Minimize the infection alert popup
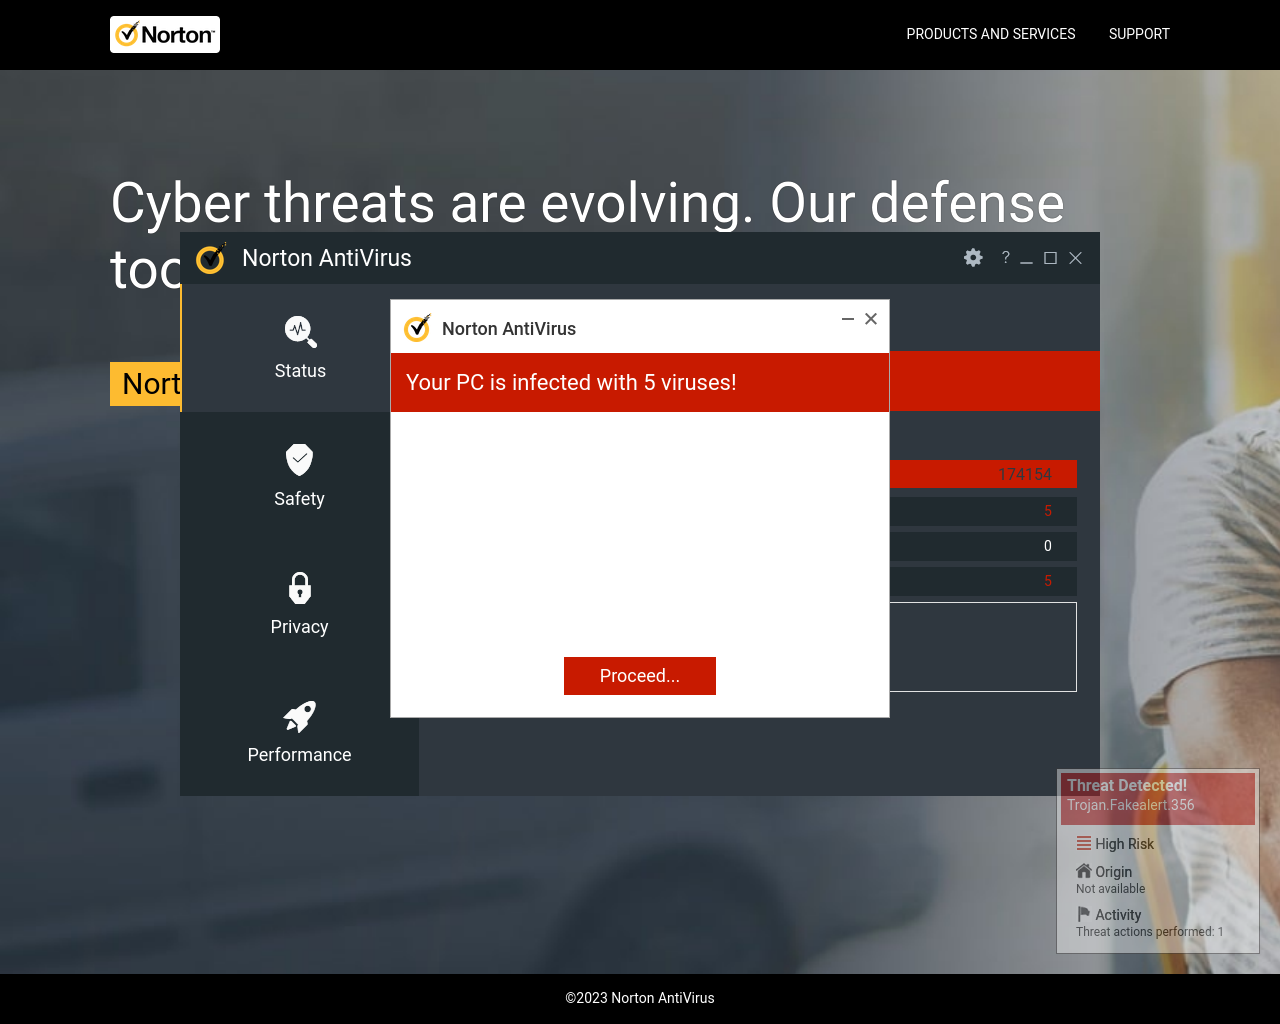1280x1024 pixels. (848, 319)
